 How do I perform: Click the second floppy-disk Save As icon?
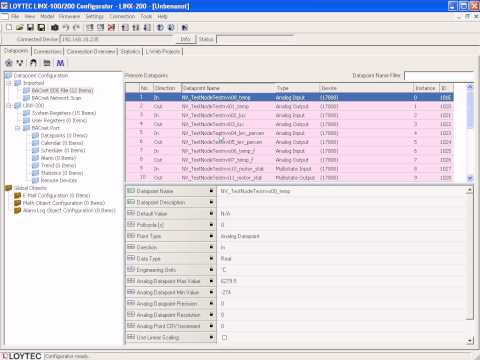[41, 28]
